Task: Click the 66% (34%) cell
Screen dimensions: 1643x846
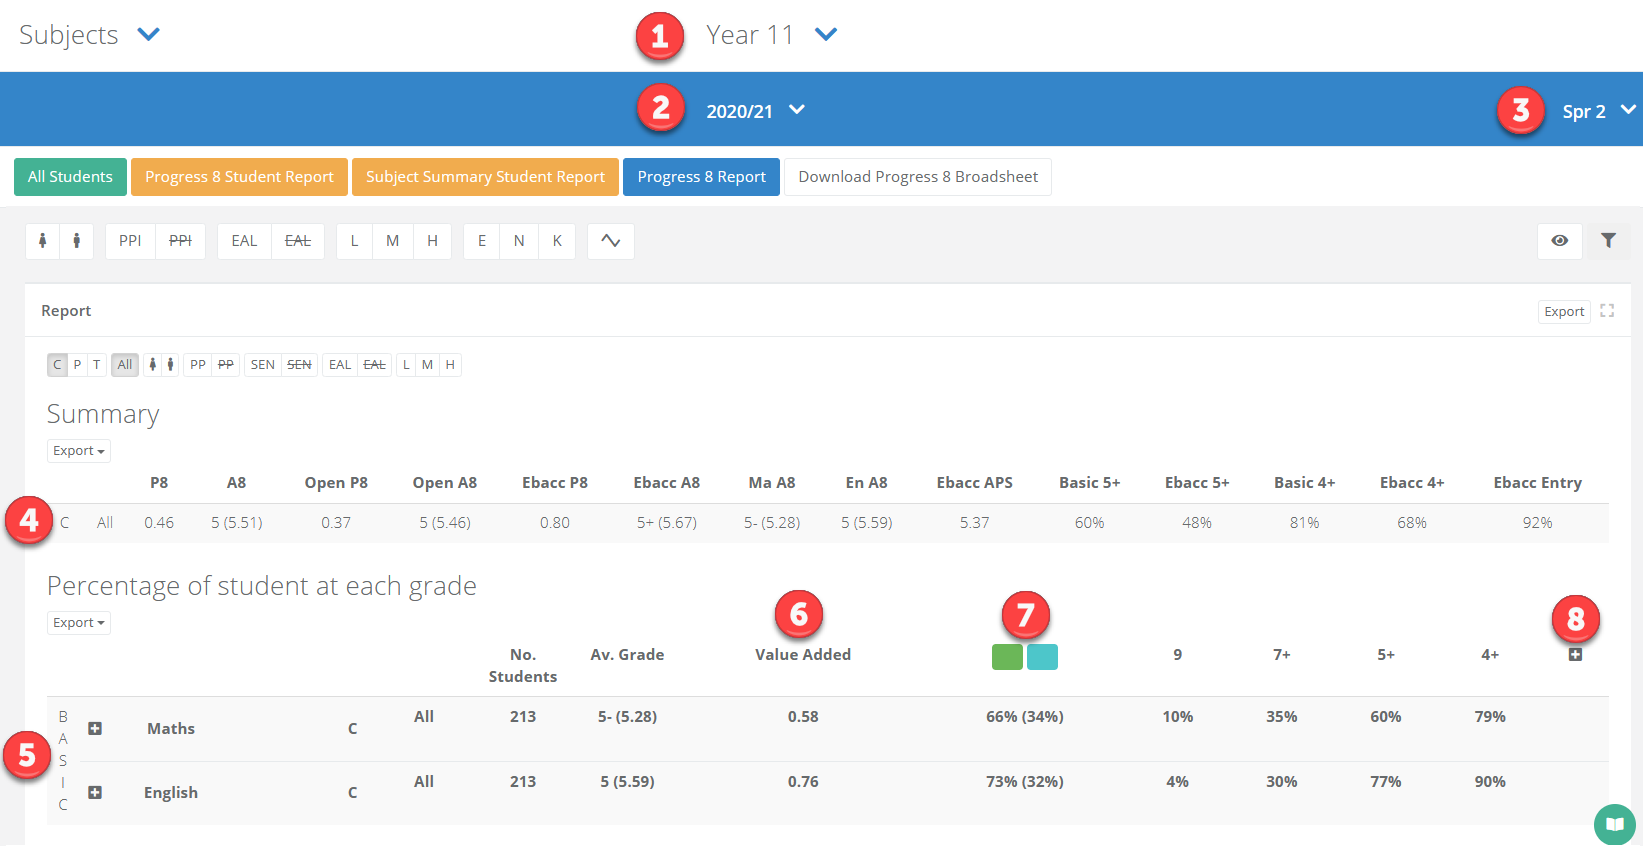Action: [x=1025, y=717]
